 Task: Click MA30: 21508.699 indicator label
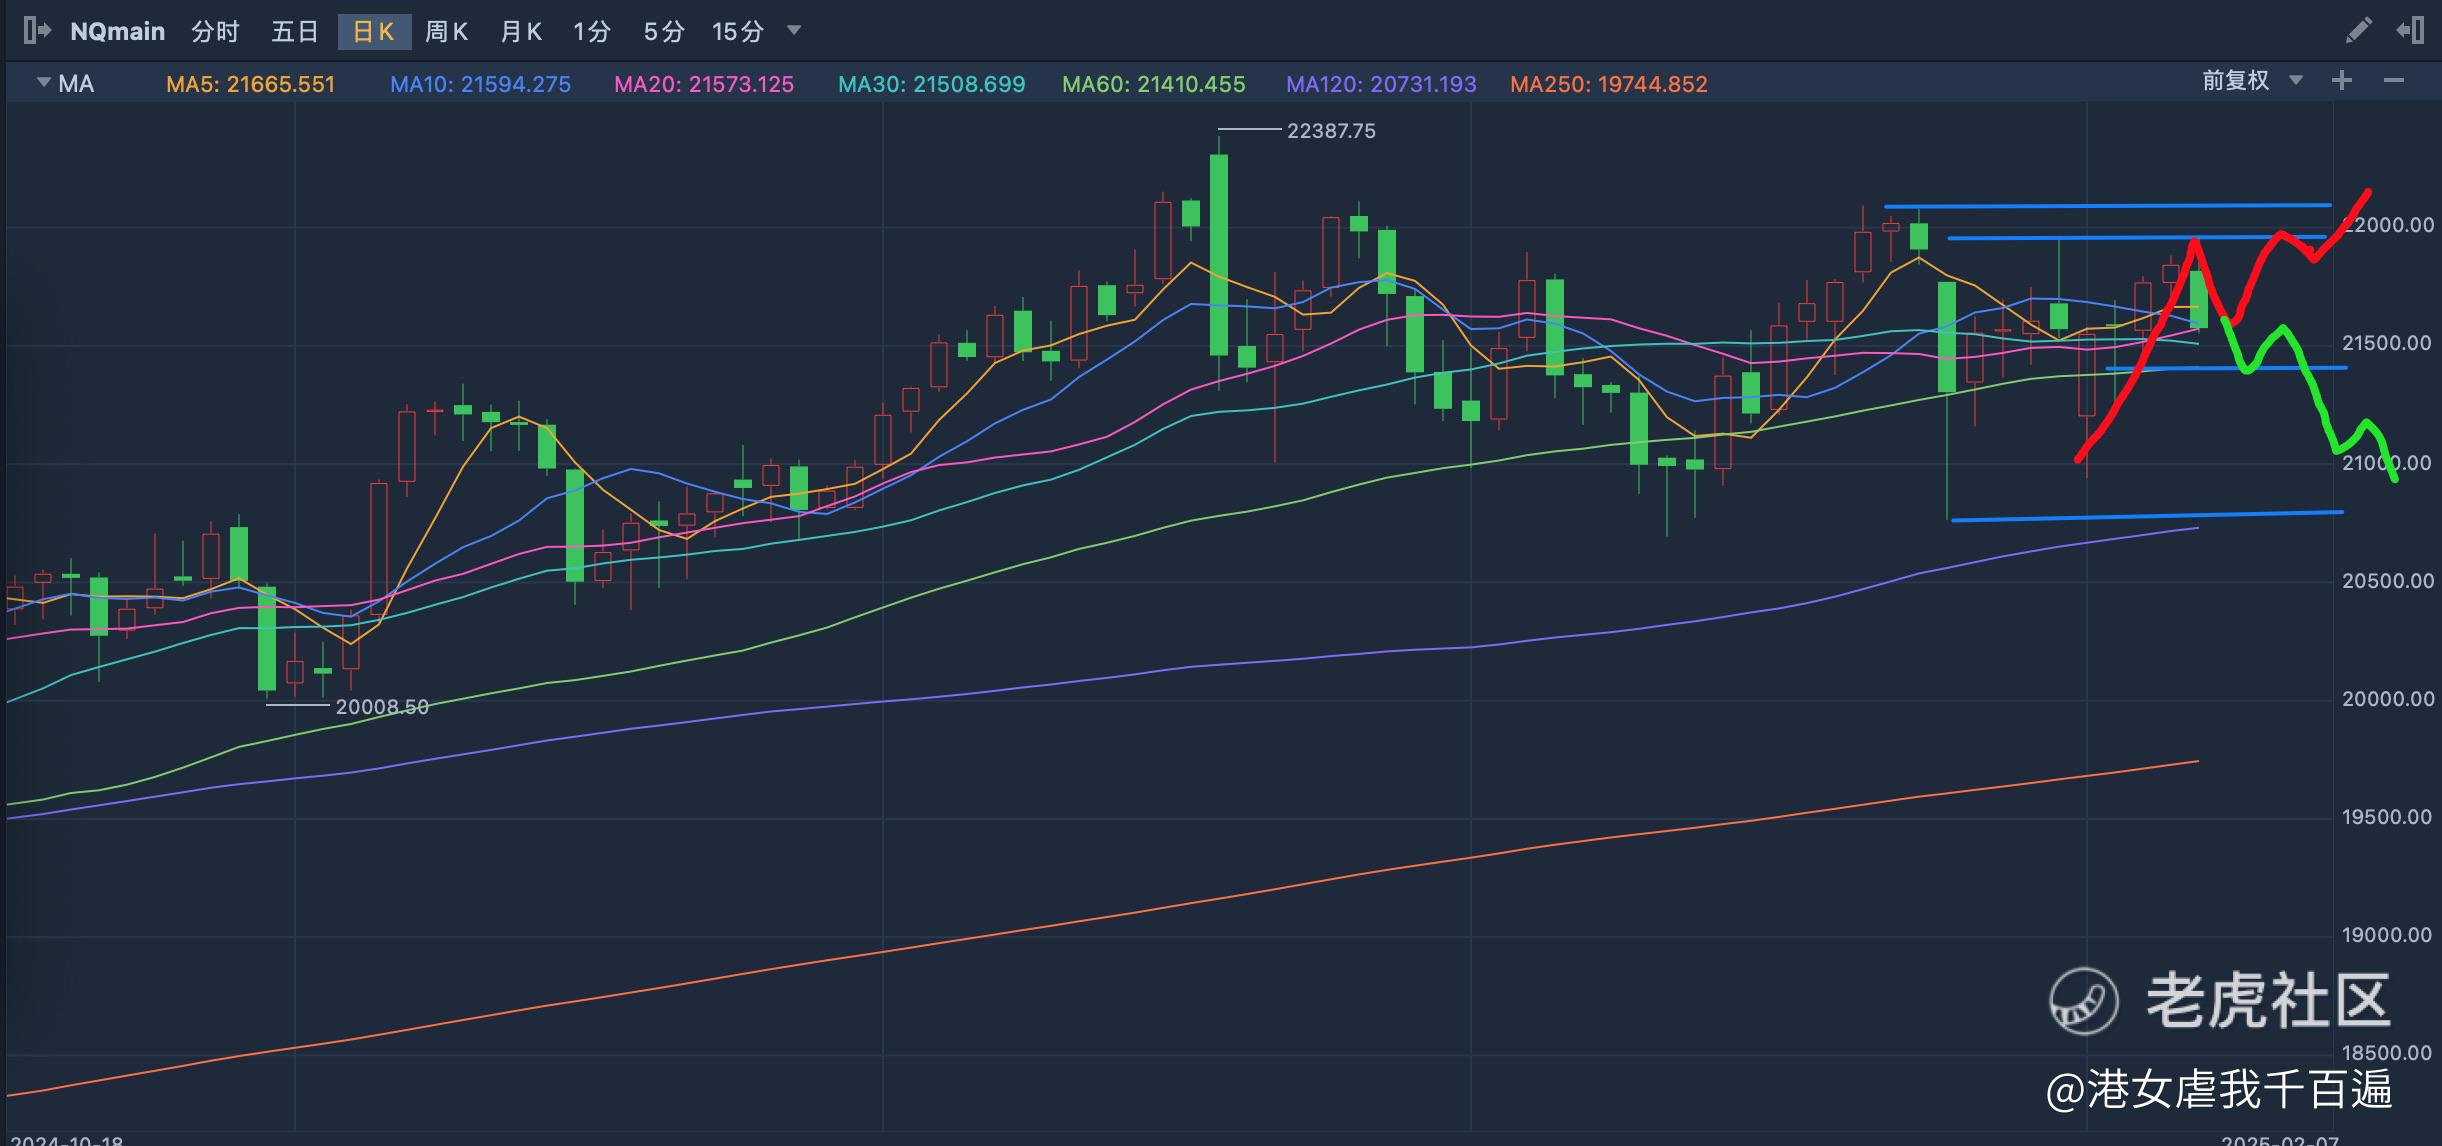click(932, 84)
